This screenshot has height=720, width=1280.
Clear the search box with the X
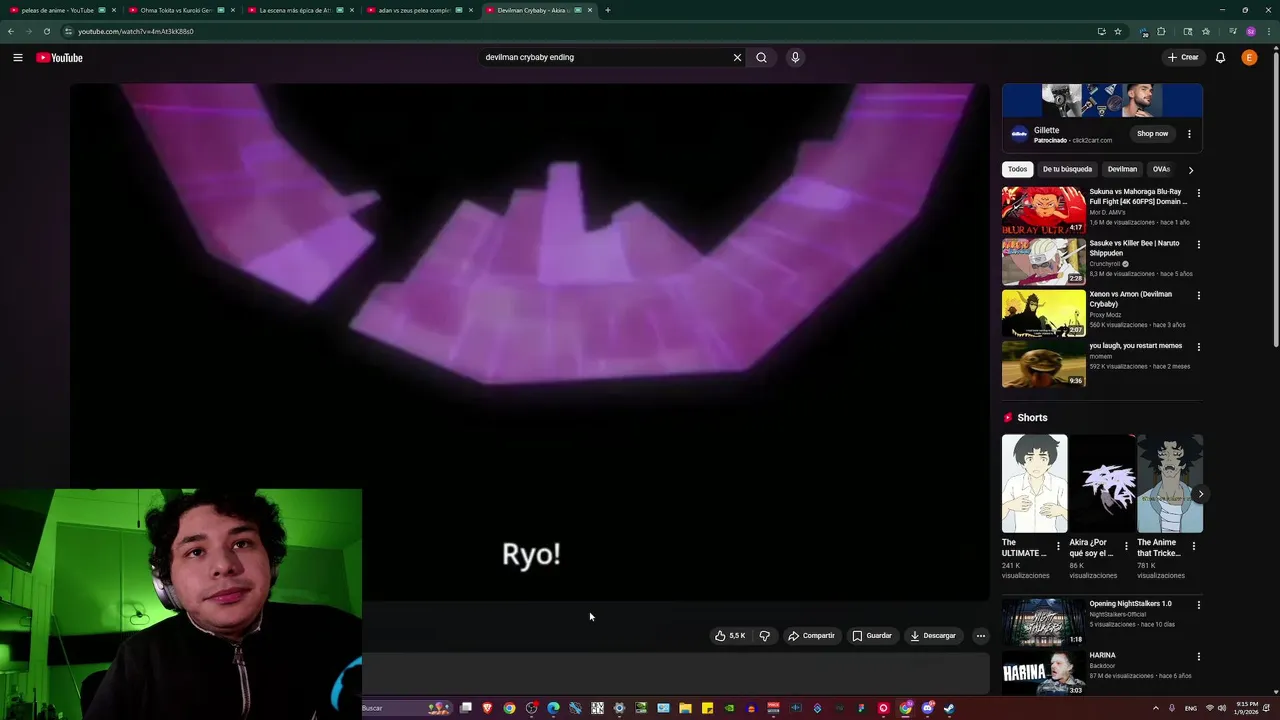click(x=737, y=58)
